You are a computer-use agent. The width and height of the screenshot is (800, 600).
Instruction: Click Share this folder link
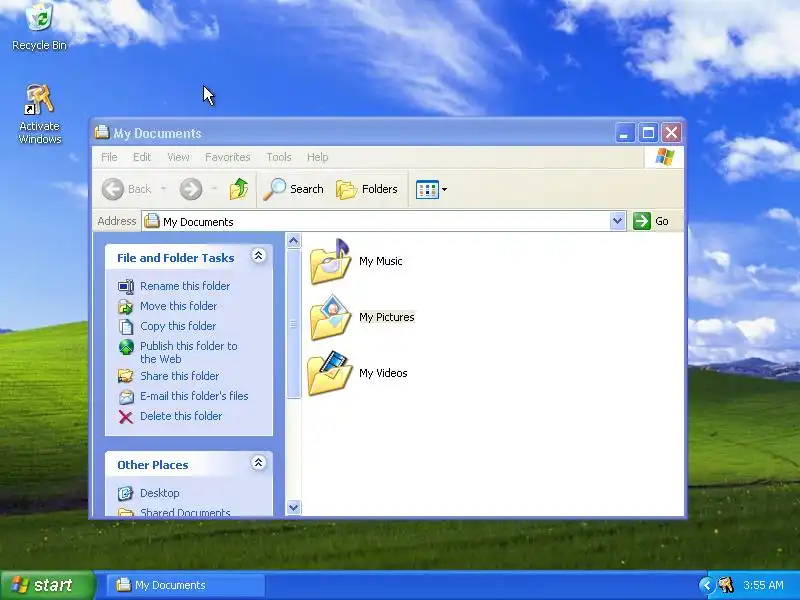(x=180, y=376)
